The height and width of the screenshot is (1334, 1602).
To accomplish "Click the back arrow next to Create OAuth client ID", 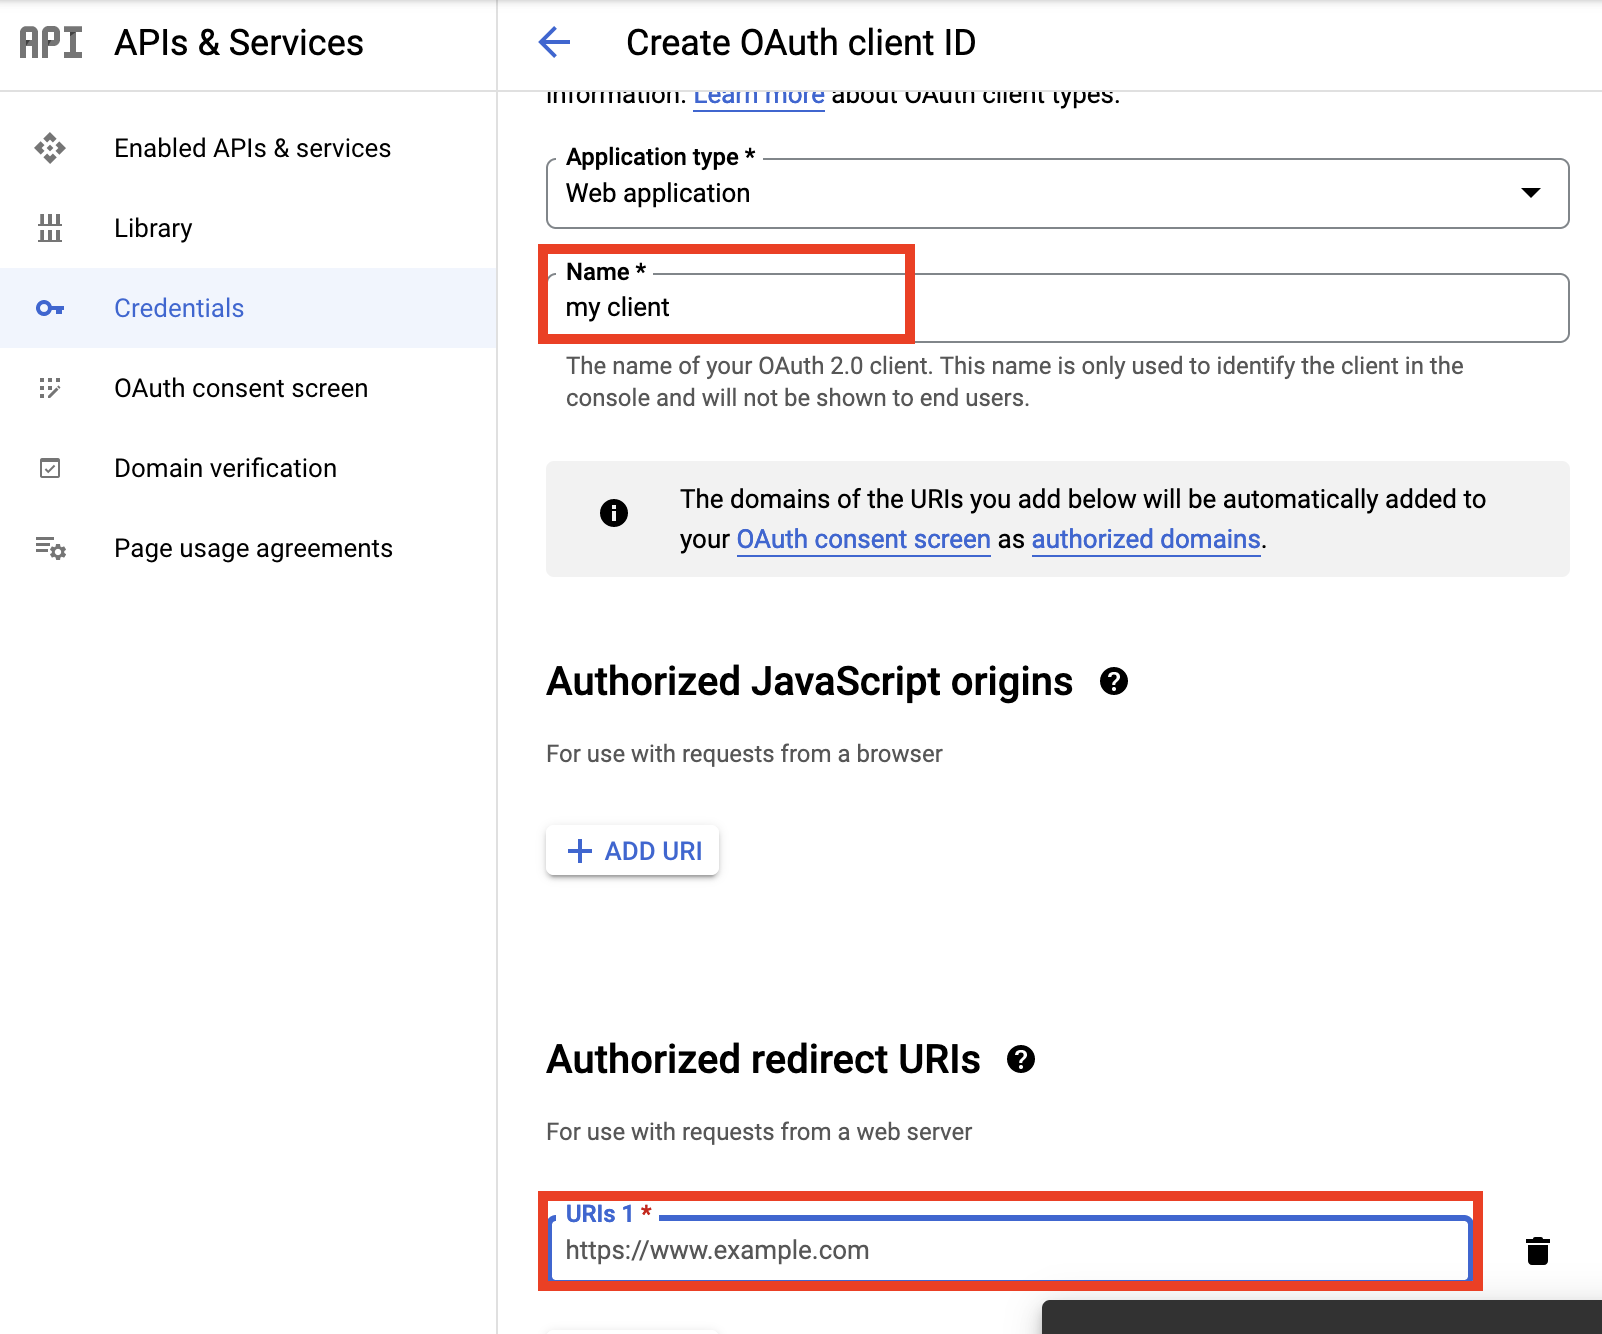I will (x=555, y=42).
